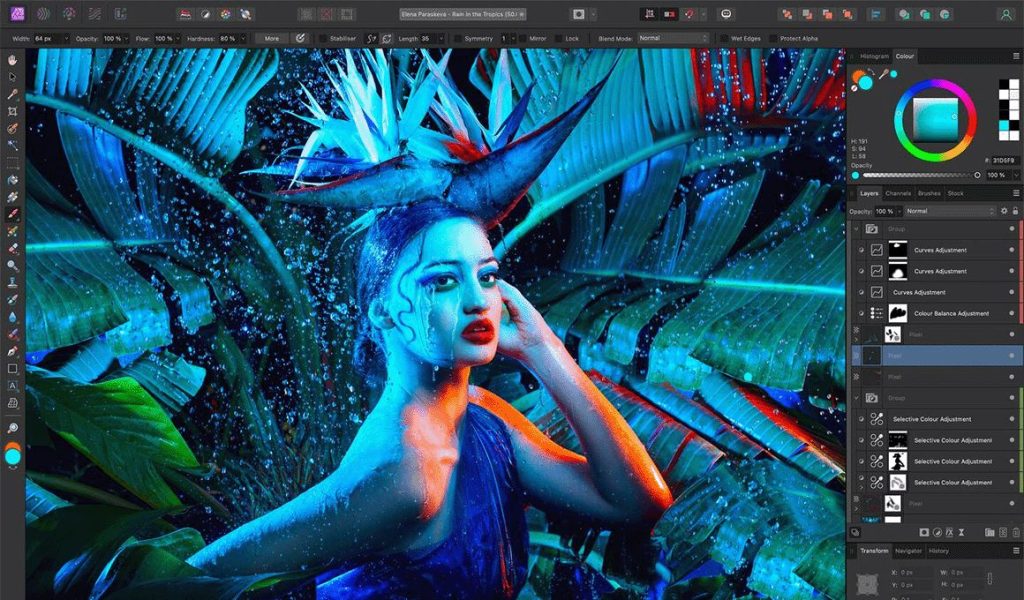Enable the Wet Edges checkbox
The width and height of the screenshot is (1024, 600).
click(724, 39)
